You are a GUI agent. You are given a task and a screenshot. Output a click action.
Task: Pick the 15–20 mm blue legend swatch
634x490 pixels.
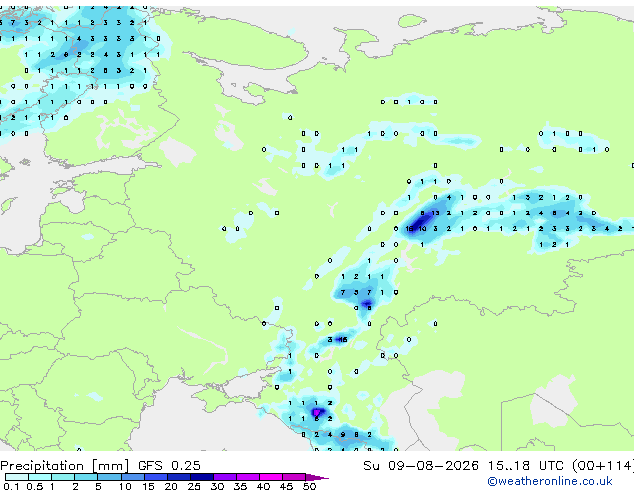[x=155, y=477]
